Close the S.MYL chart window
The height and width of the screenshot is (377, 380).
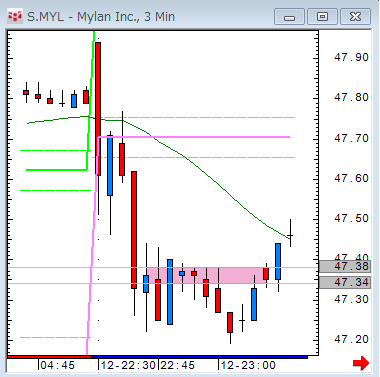[x=355, y=17]
